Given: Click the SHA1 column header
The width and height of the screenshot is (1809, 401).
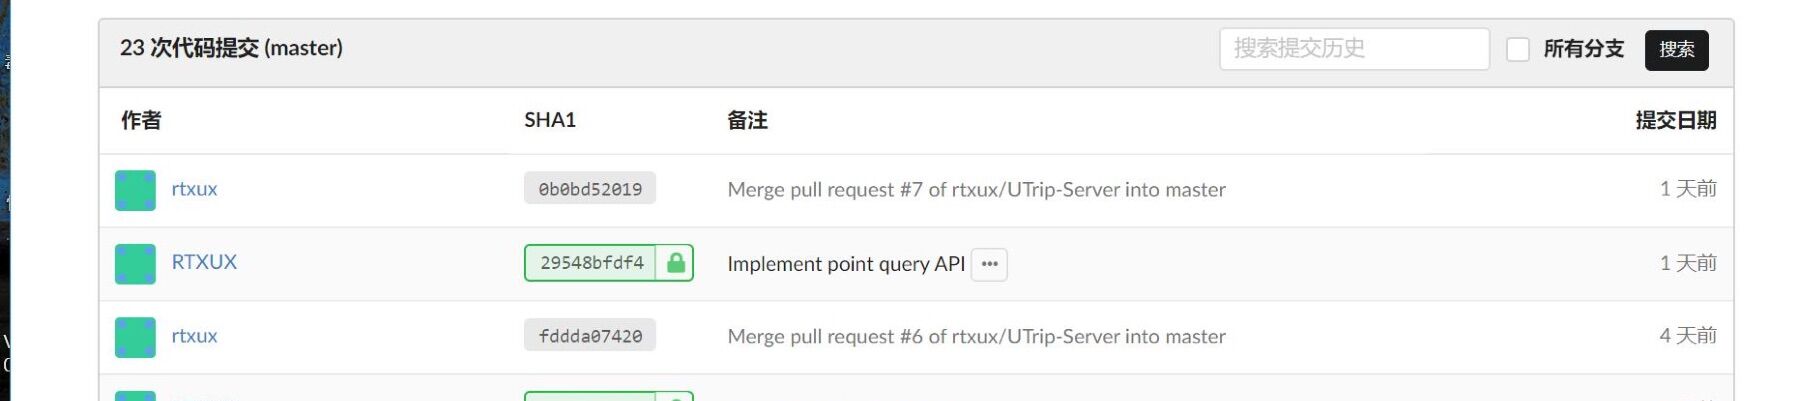Looking at the screenshot, I should [550, 120].
